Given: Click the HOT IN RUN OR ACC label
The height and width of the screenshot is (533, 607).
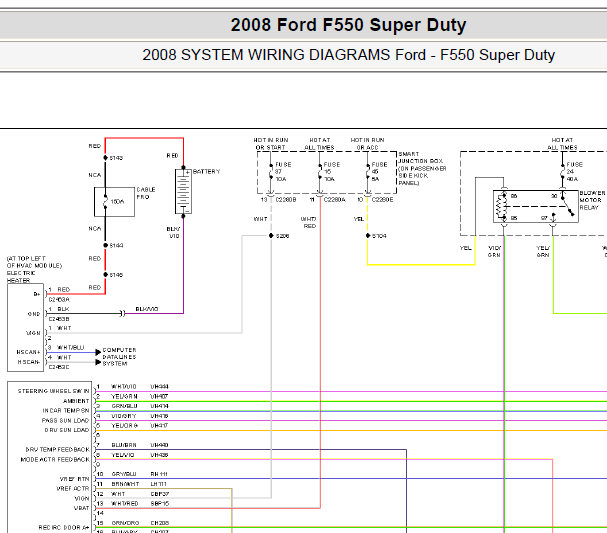Looking at the screenshot, I should [x=367, y=144].
